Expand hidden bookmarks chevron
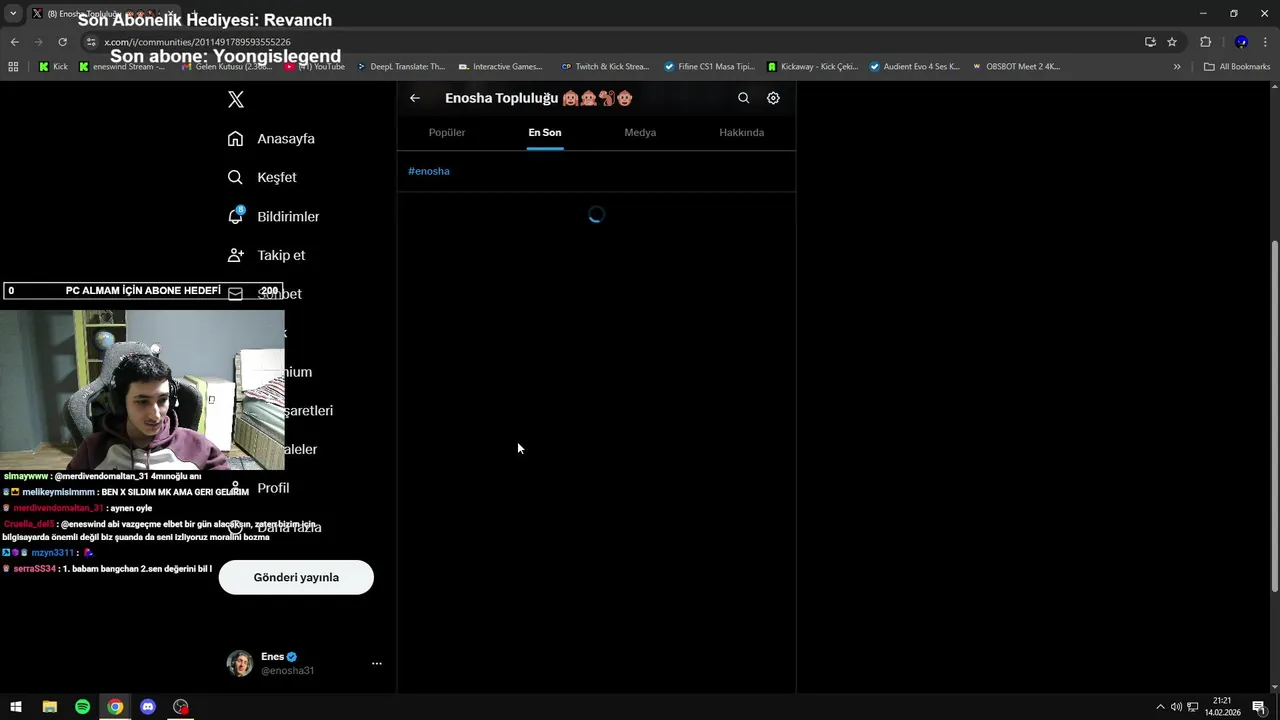This screenshot has height=720, width=1280. point(1177,67)
